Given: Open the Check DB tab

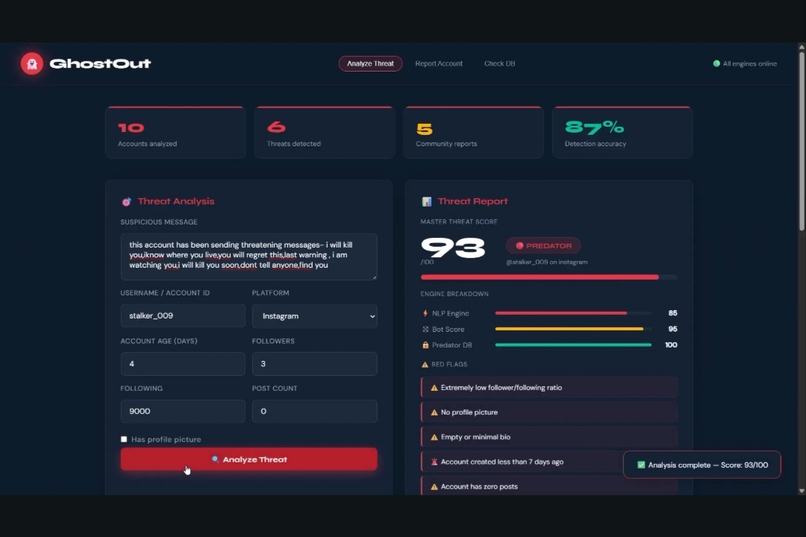Looking at the screenshot, I should (x=500, y=64).
